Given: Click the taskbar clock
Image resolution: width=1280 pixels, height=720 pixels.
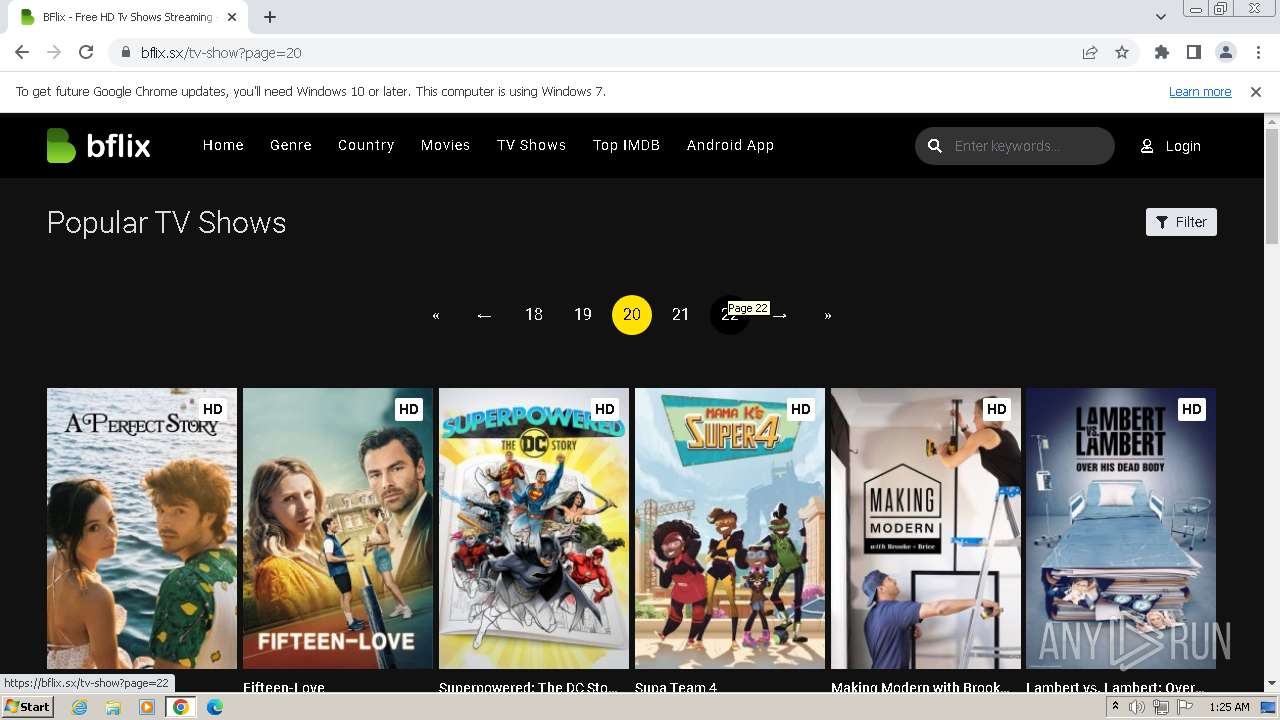Looking at the screenshot, I should pos(1229,707).
